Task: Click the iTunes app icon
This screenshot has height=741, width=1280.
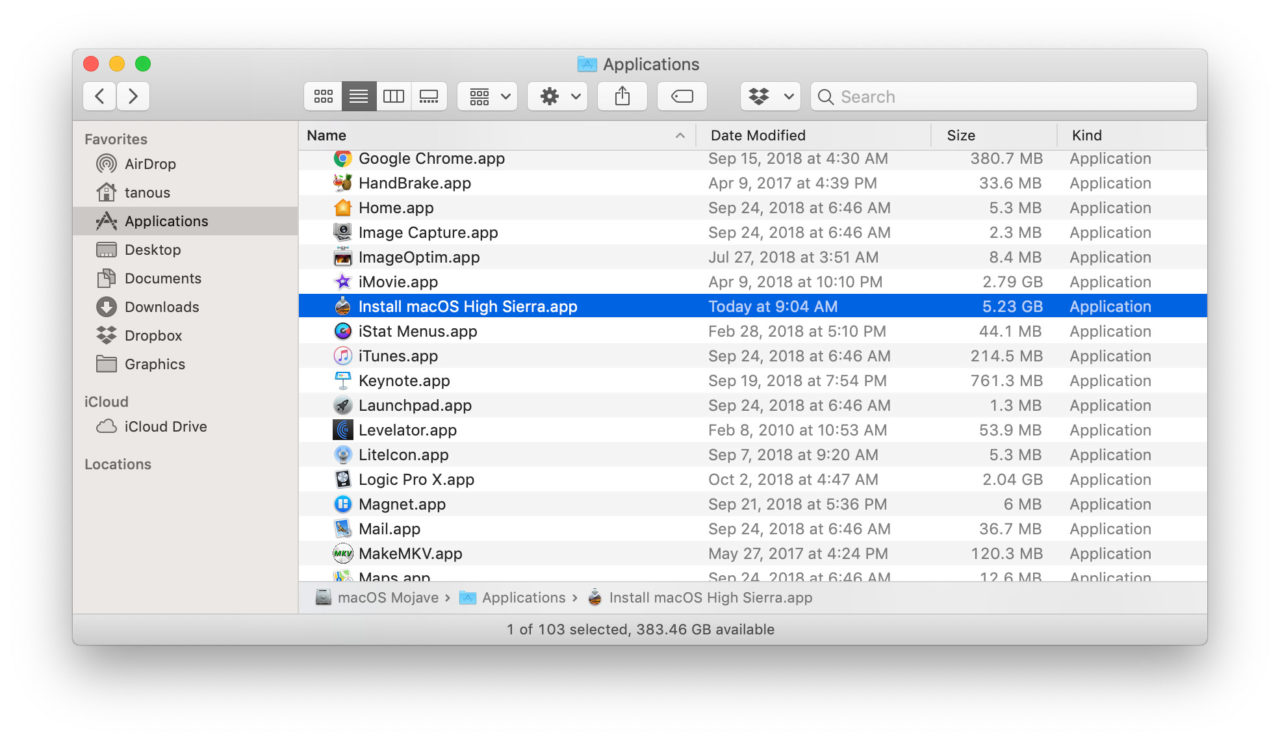Action: pyautogui.click(x=343, y=356)
